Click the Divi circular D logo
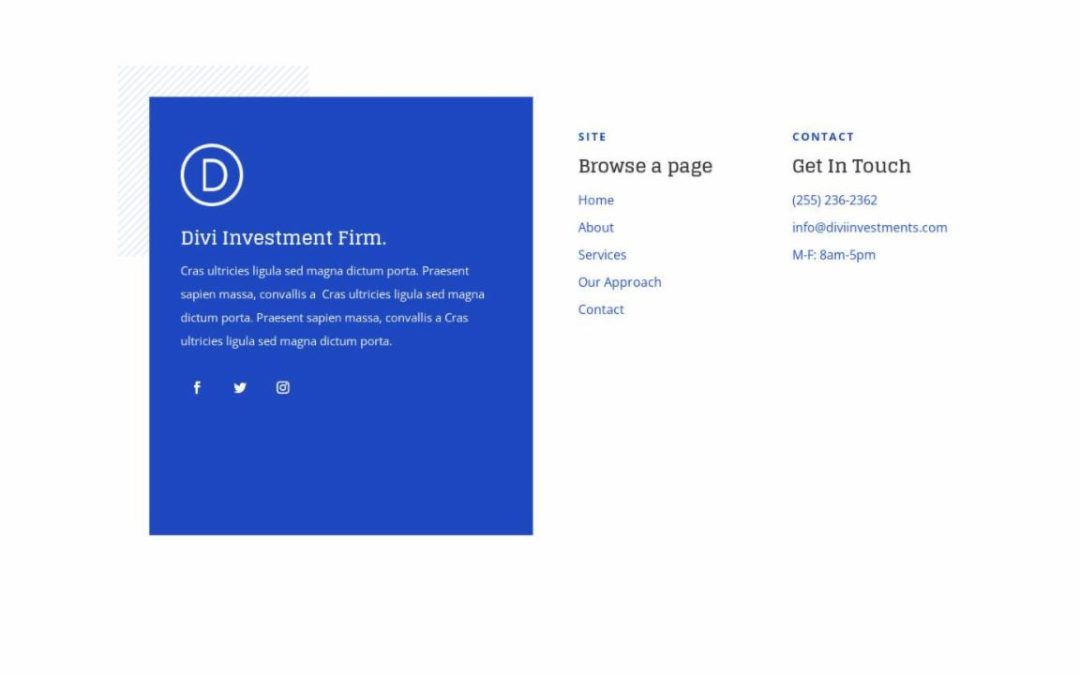The height and width of the screenshot is (675, 1080). (x=211, y=175)
